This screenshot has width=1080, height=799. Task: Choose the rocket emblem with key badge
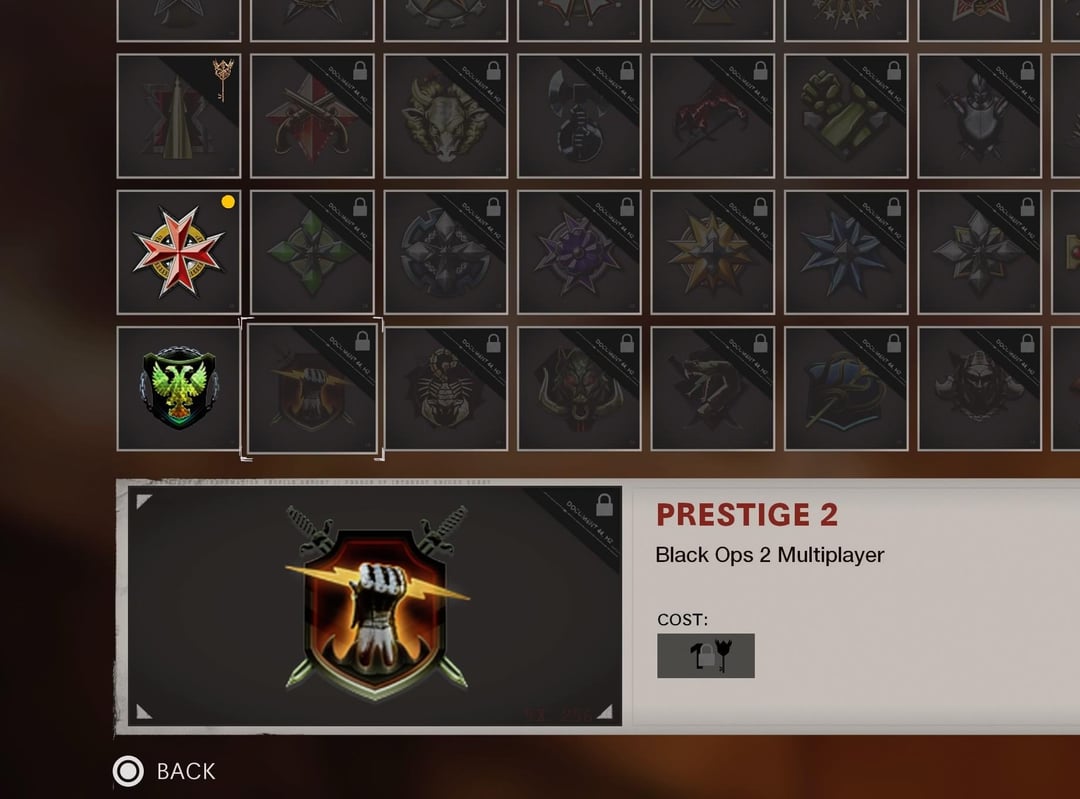pos(179,116)
